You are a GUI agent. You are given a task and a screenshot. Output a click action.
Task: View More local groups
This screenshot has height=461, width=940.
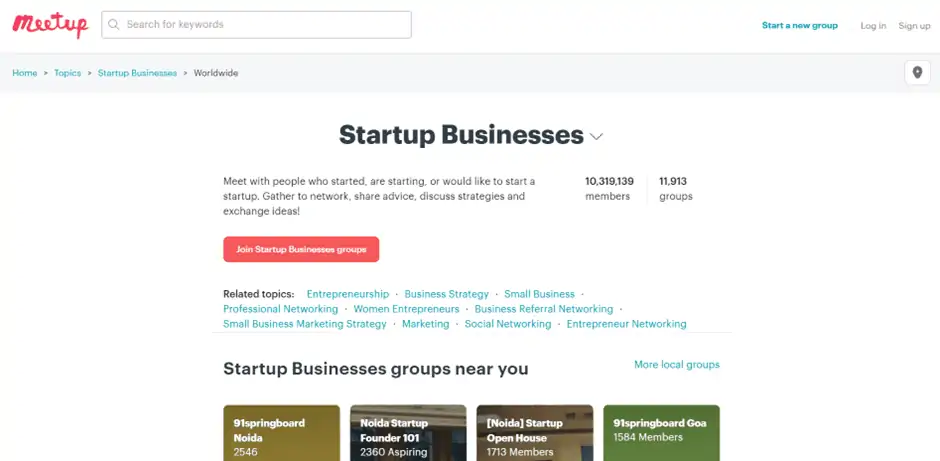click(676, 365)
